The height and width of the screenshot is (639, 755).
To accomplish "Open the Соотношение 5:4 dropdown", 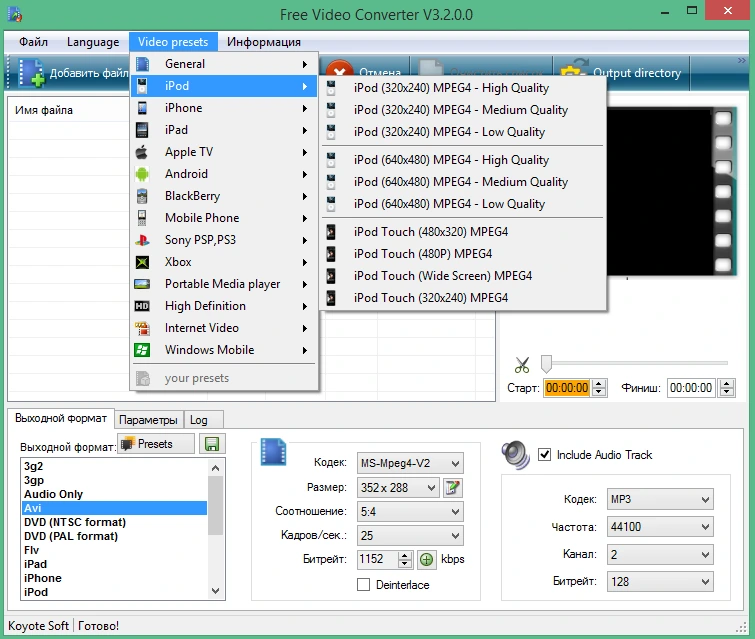I will point(410,511).
